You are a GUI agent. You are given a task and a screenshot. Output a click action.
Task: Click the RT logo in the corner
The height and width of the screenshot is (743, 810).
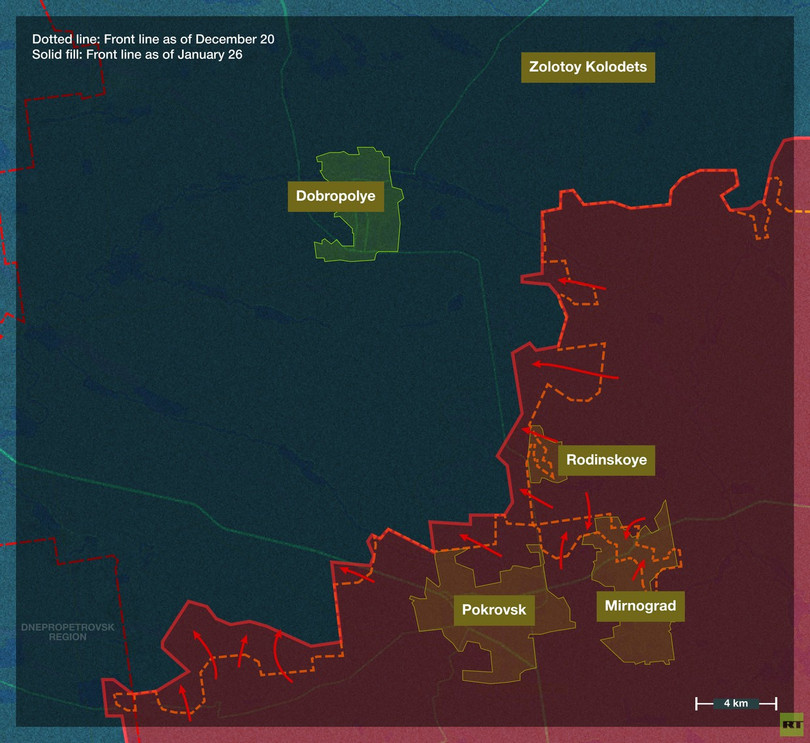pyautogui.click(x=790, y=723)
